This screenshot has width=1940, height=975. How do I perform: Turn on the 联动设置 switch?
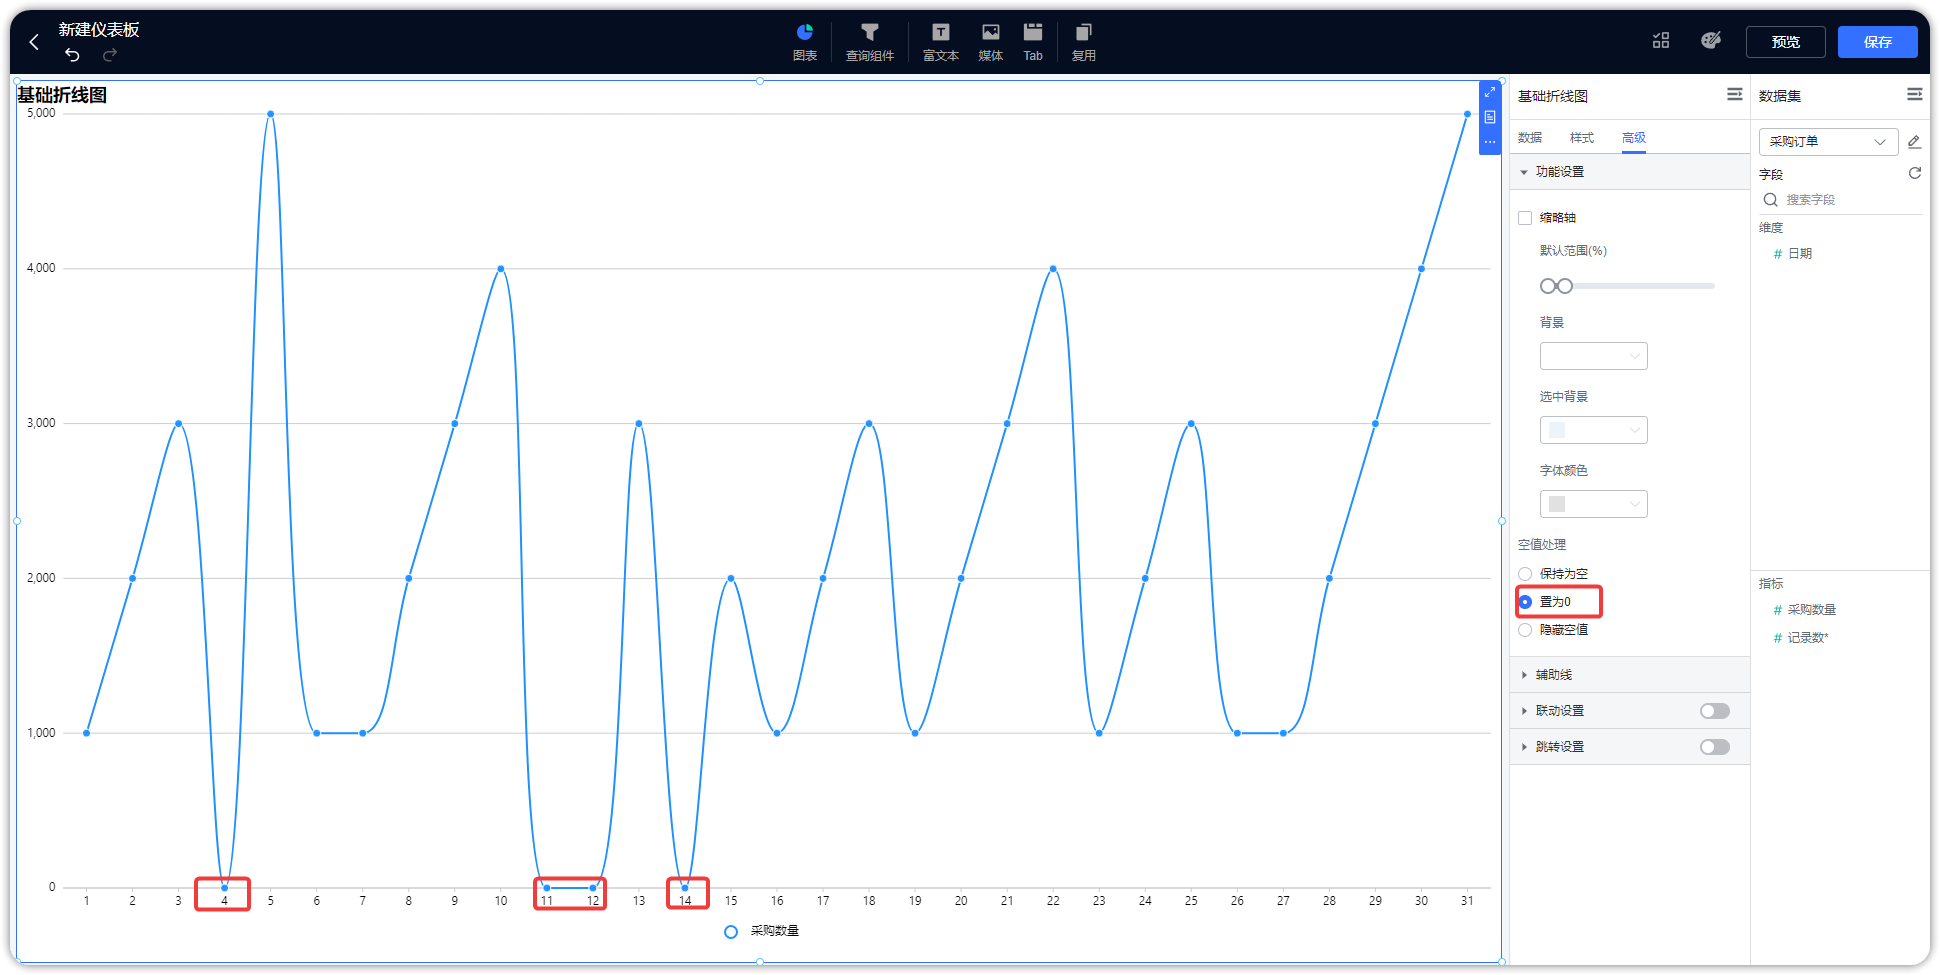click(1715, 711)
